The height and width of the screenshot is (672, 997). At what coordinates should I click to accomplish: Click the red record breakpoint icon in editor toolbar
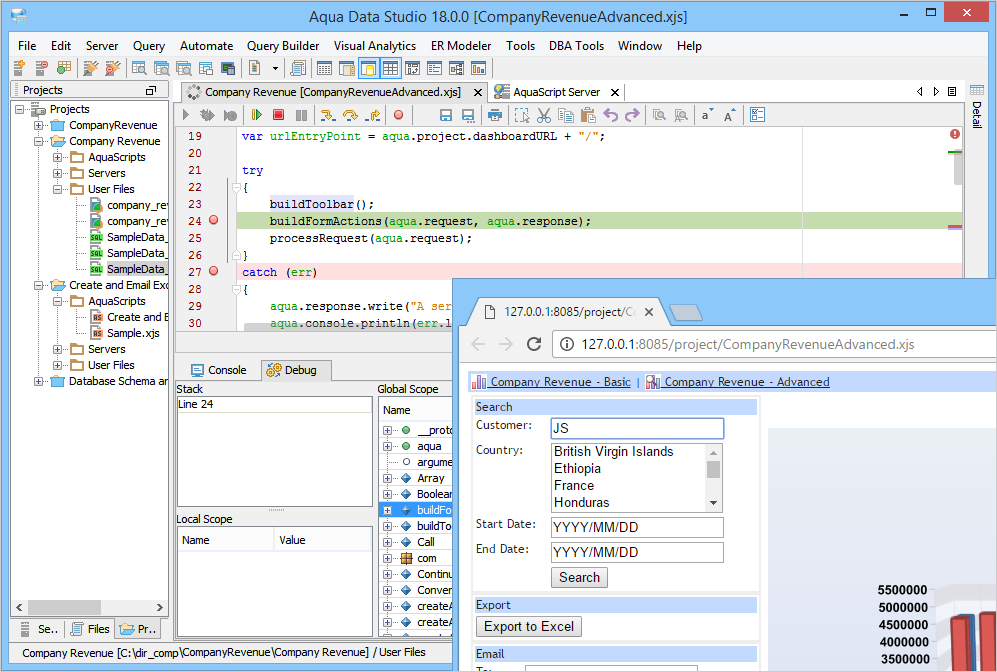pyautogui.click(x=398, y=115)
